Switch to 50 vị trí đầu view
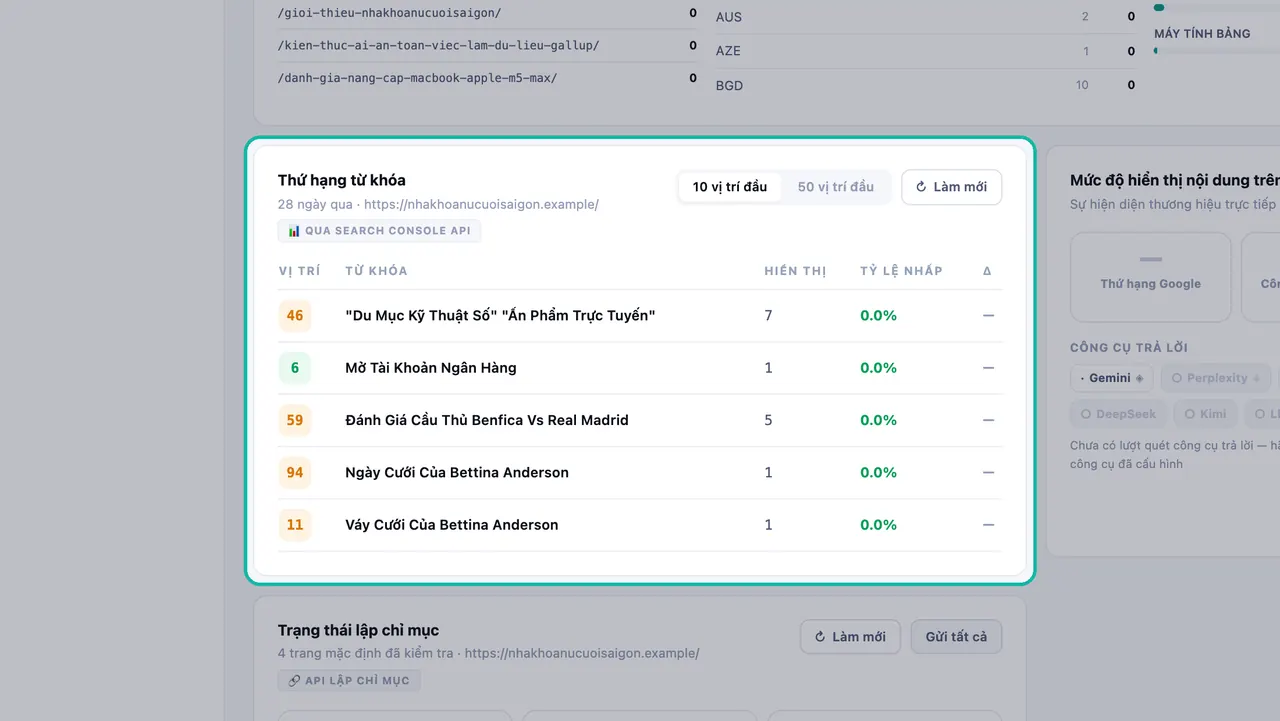 836,187
